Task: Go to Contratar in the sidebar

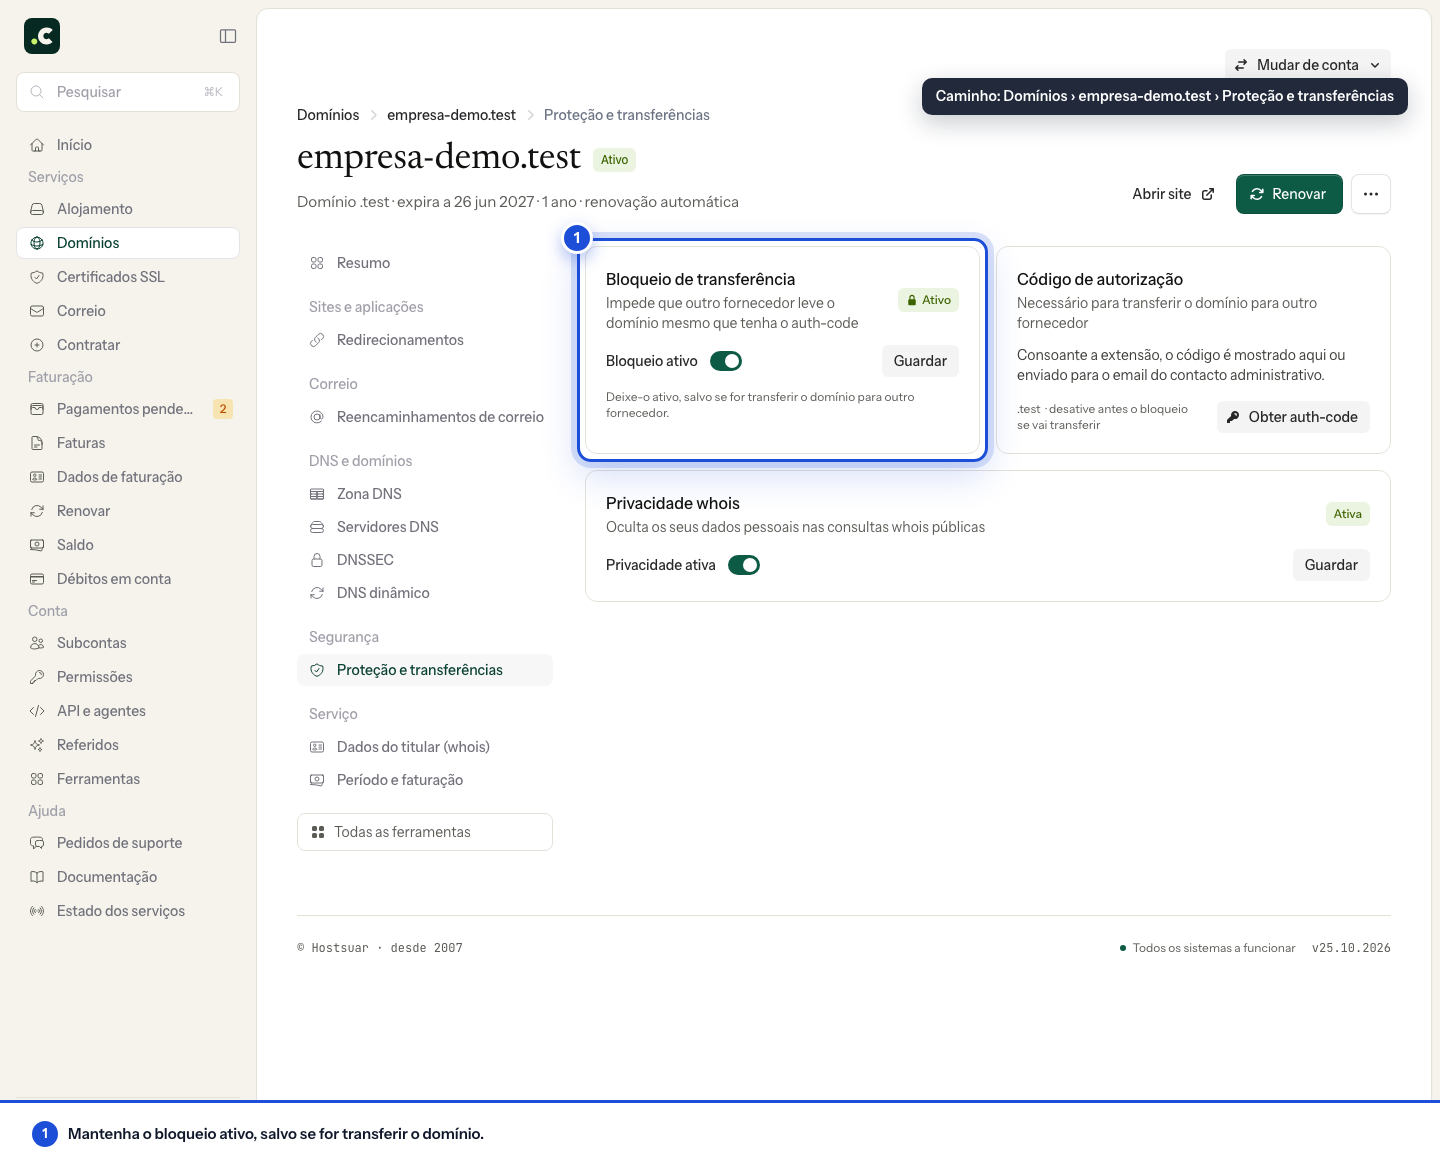Action: click(x=128, y=345)
